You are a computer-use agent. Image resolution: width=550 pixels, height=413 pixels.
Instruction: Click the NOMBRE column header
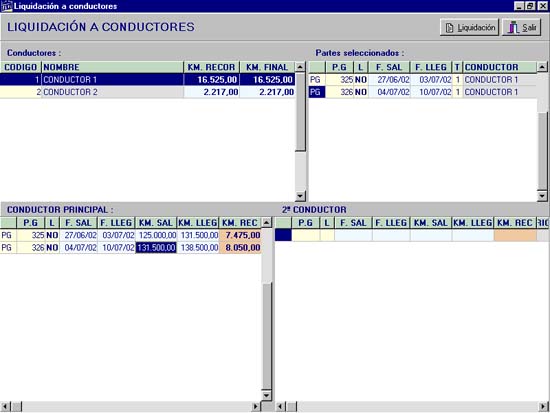pos(112,67)
